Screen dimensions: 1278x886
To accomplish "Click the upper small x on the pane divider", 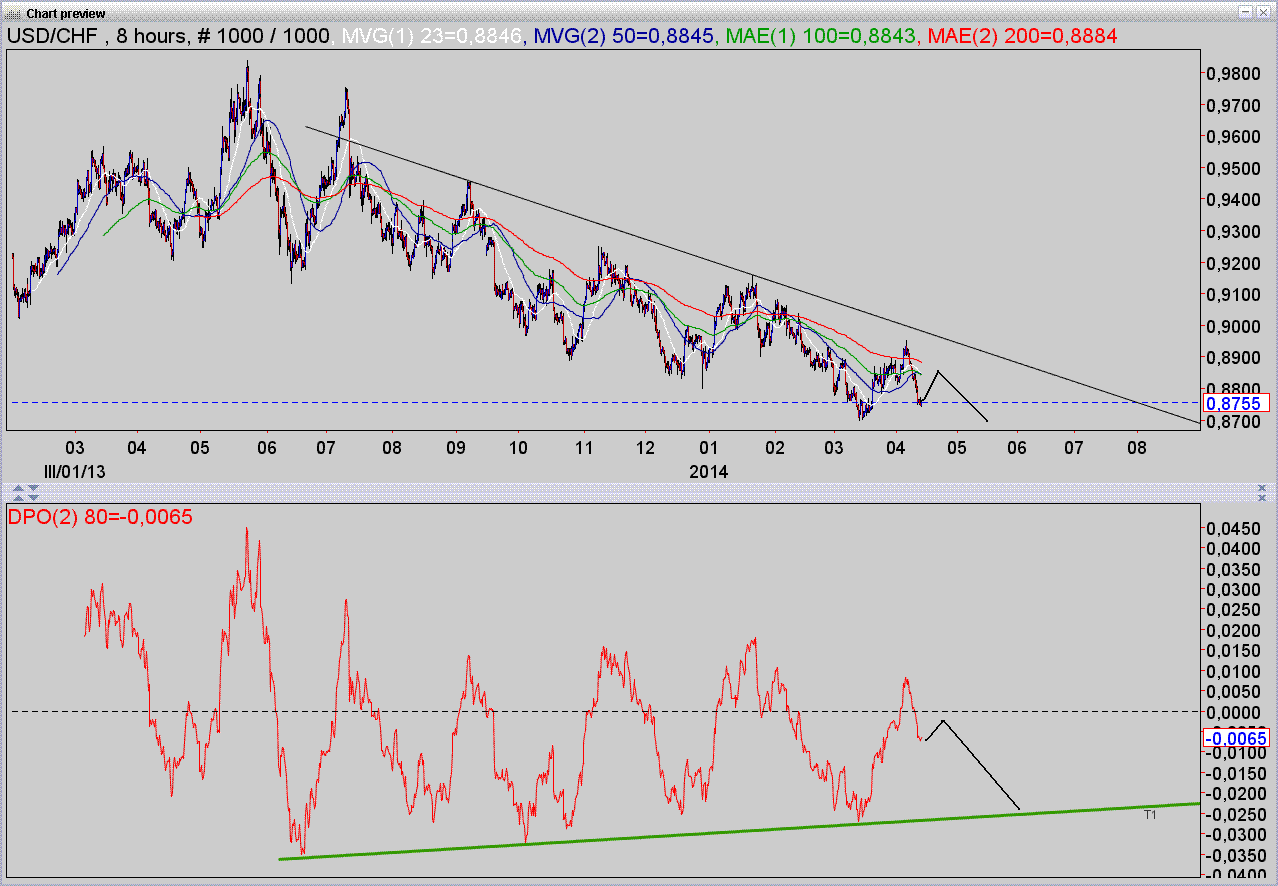I will tap(1262, 488).
